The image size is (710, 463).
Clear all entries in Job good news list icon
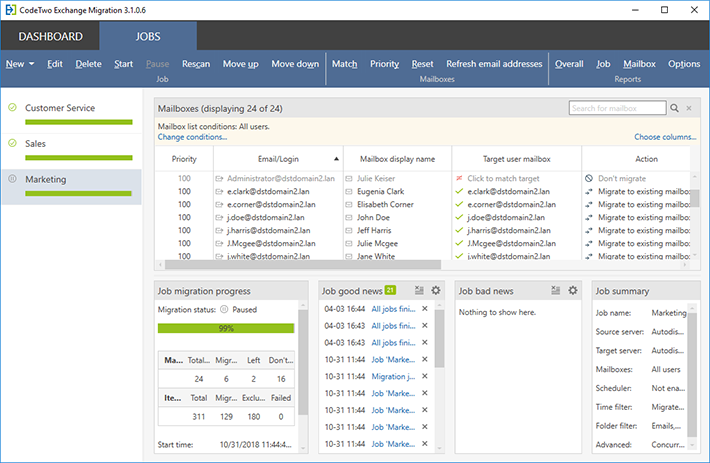[419, 291]
